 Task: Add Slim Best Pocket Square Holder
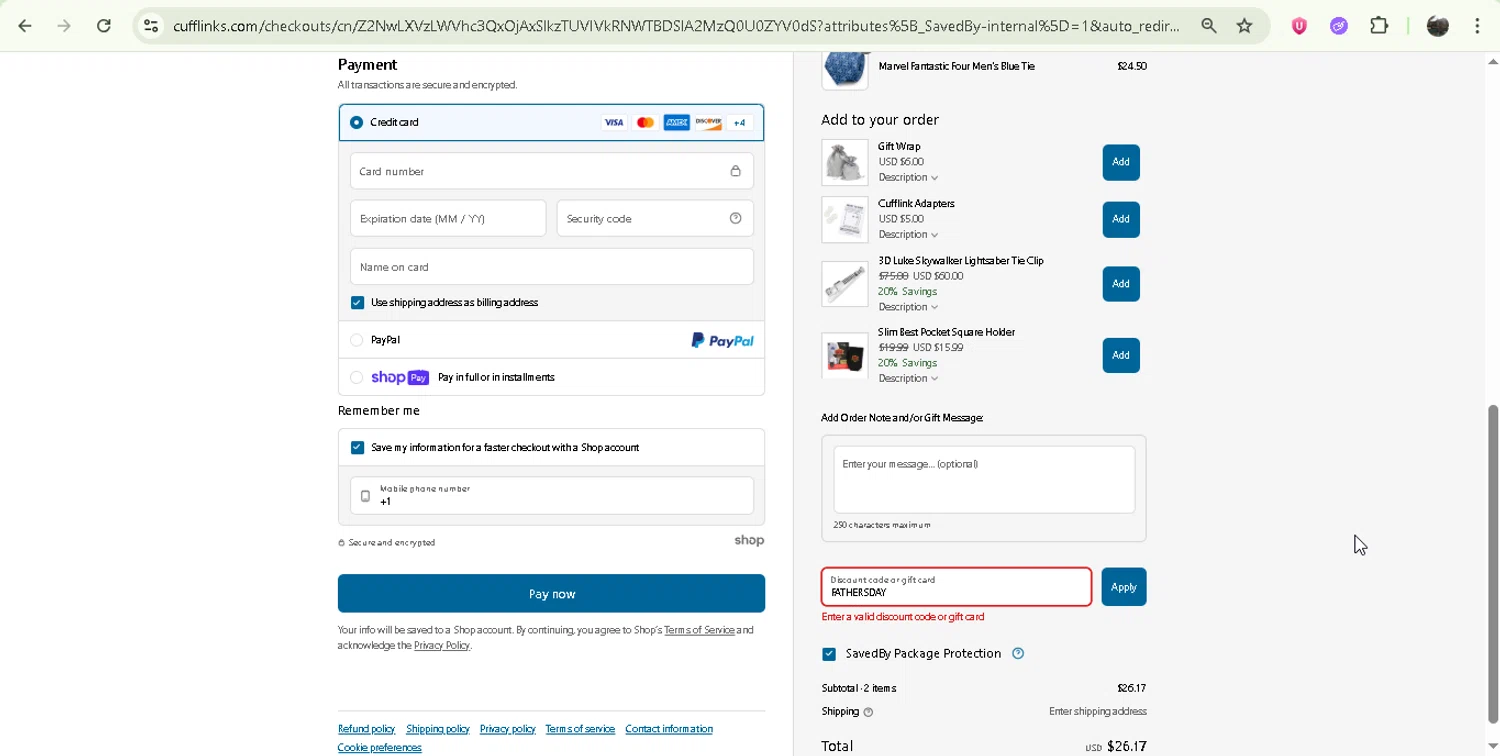[x=1121, y=355]
